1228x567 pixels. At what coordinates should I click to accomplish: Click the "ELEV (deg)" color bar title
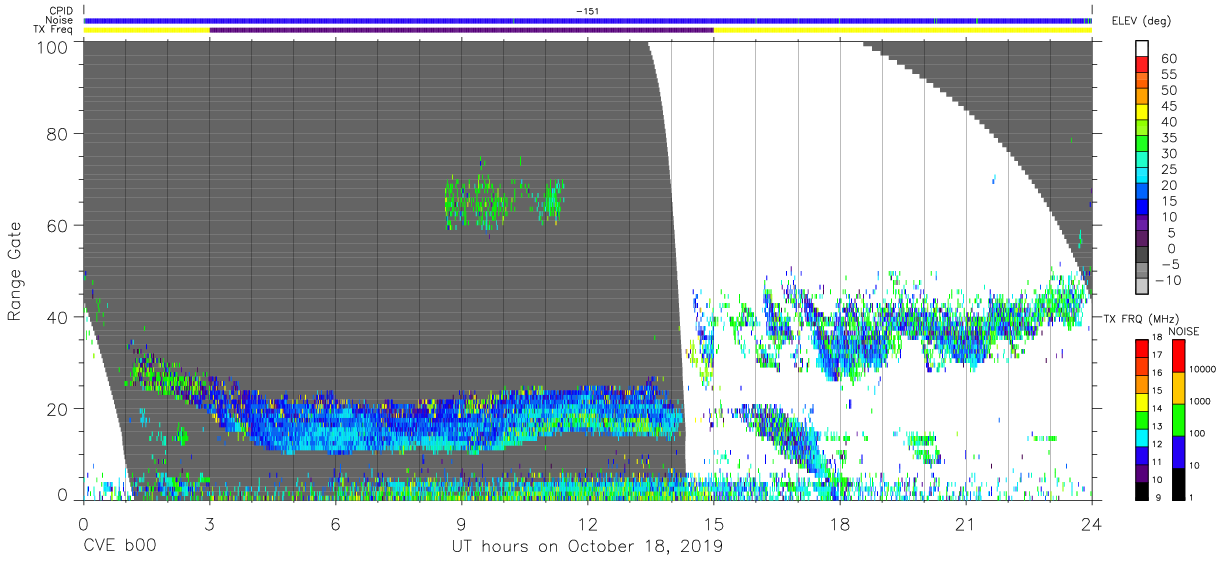click(x=1142, y=20)
